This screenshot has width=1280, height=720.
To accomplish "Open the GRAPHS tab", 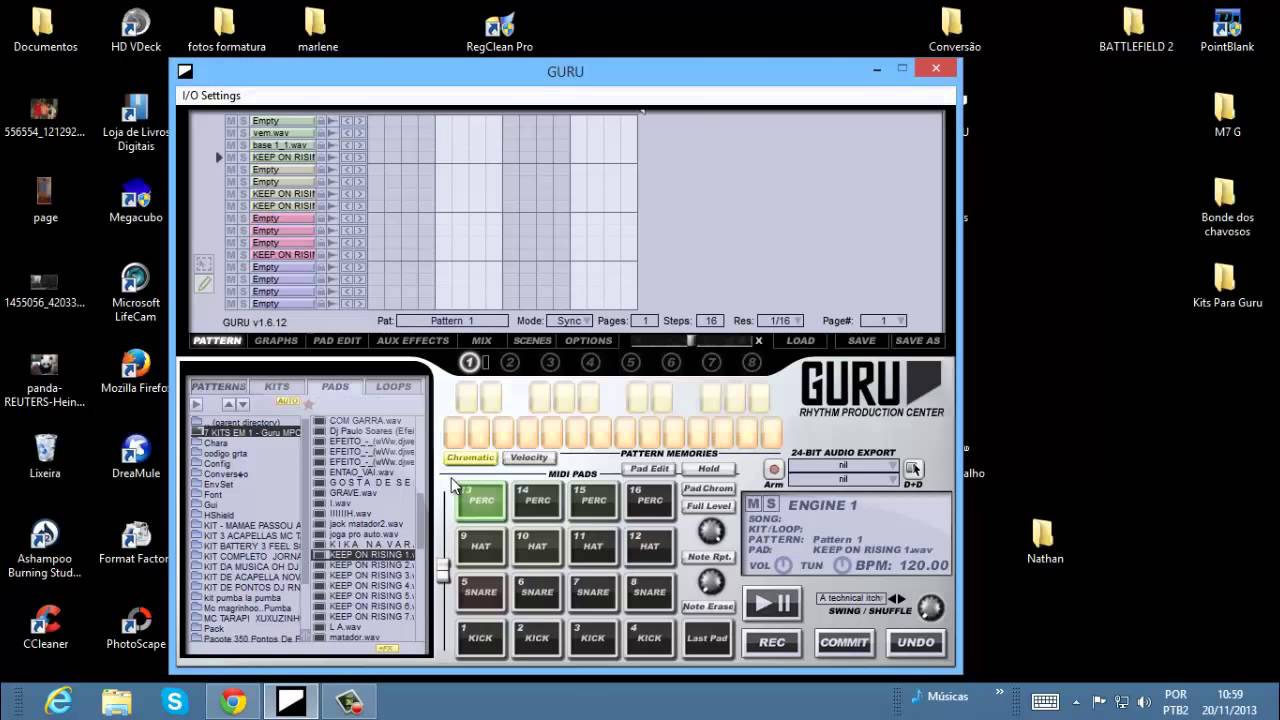I will 276,341.
